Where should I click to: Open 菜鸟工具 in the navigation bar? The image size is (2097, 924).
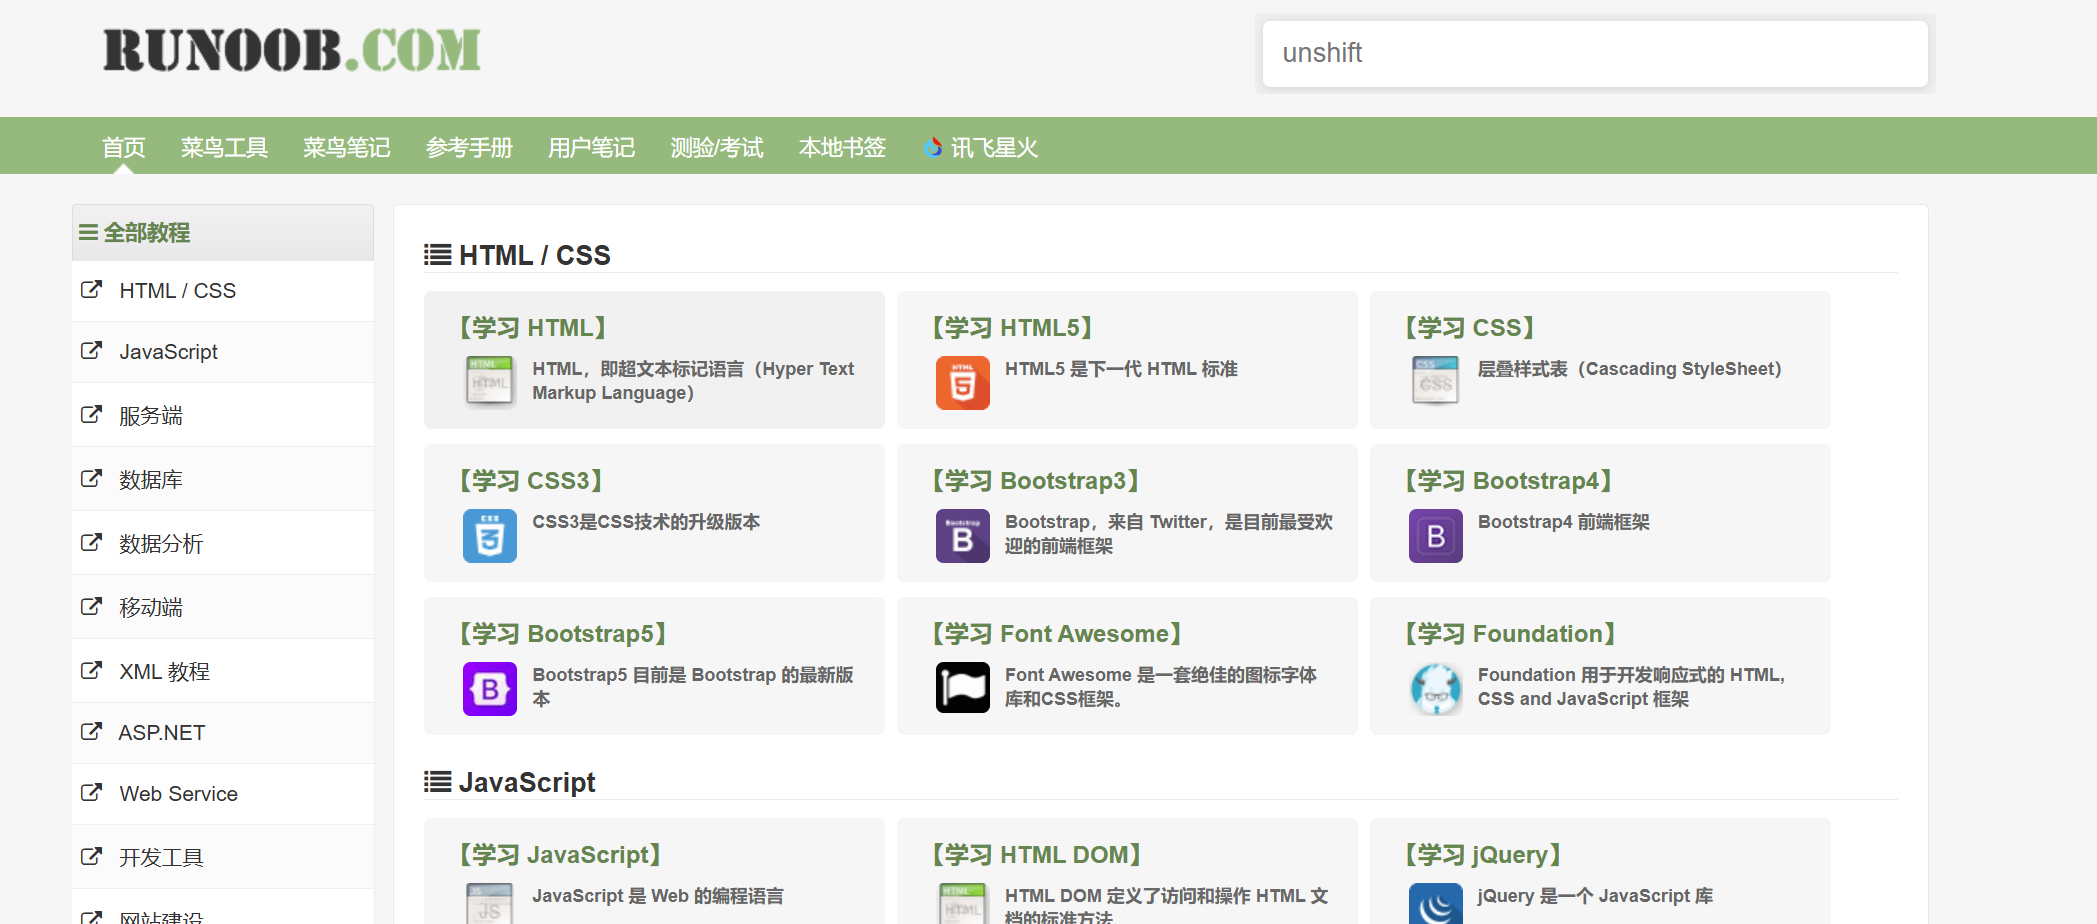tap(224, 148)
